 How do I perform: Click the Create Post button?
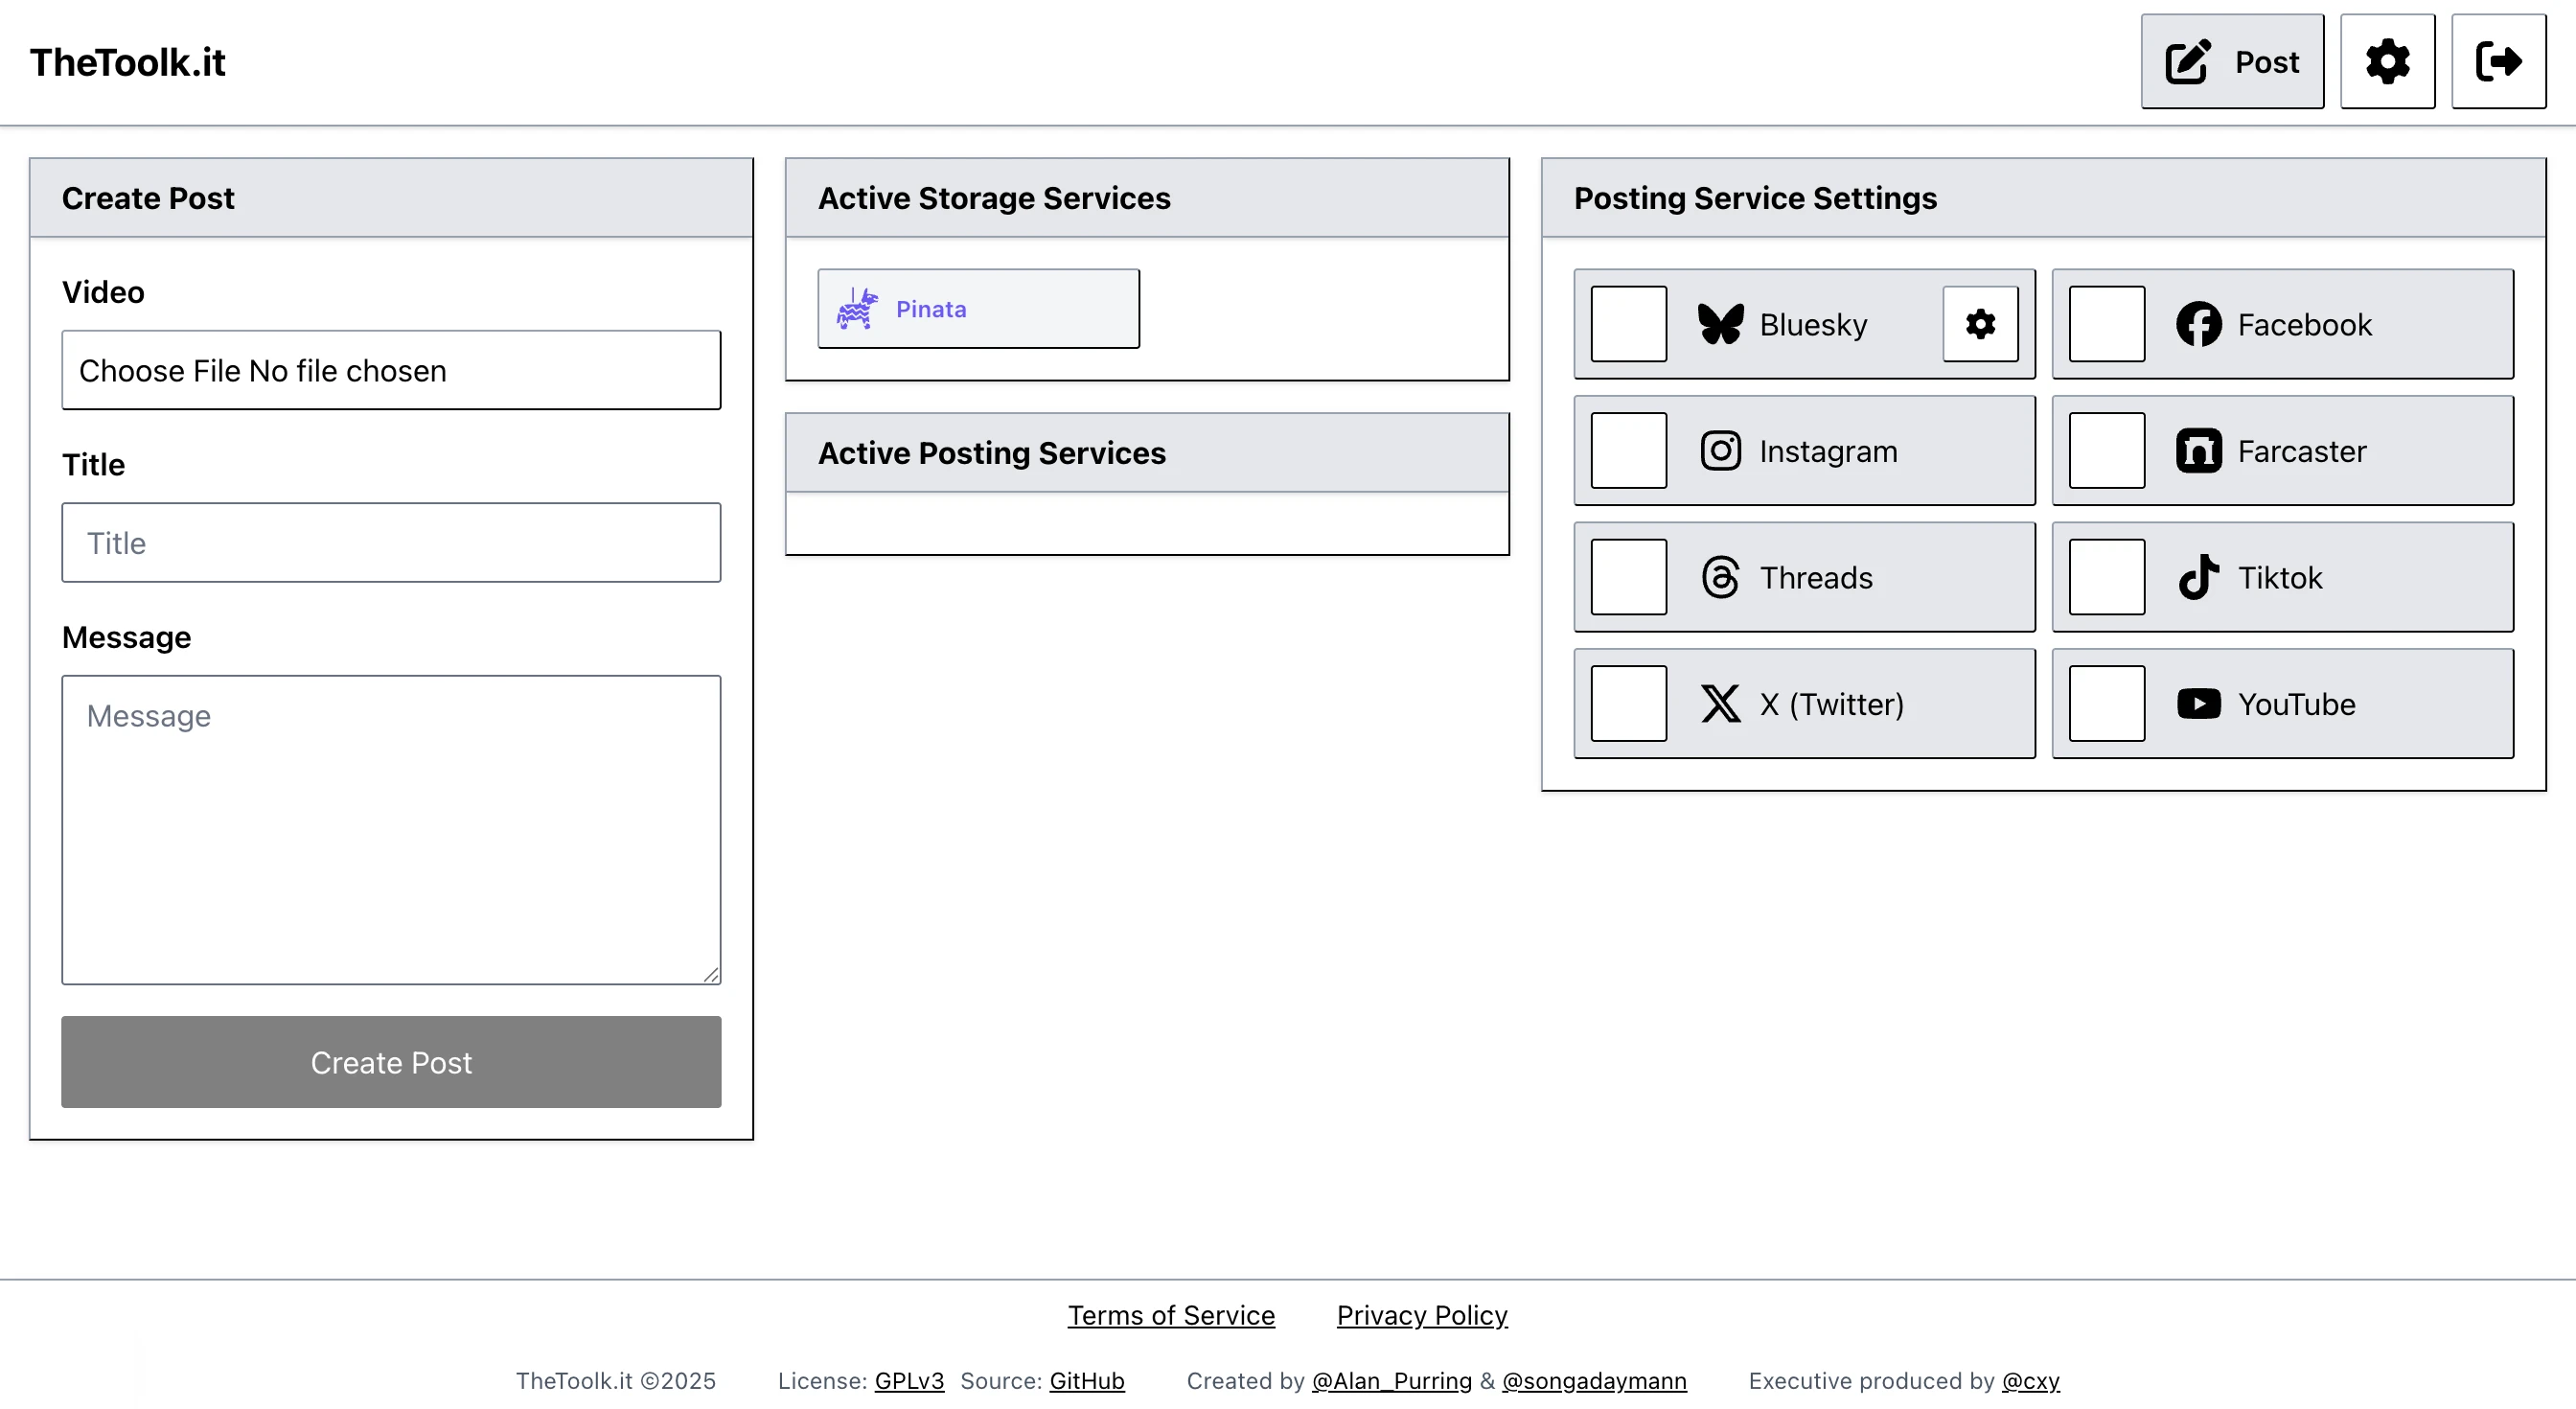point(391,1062)
